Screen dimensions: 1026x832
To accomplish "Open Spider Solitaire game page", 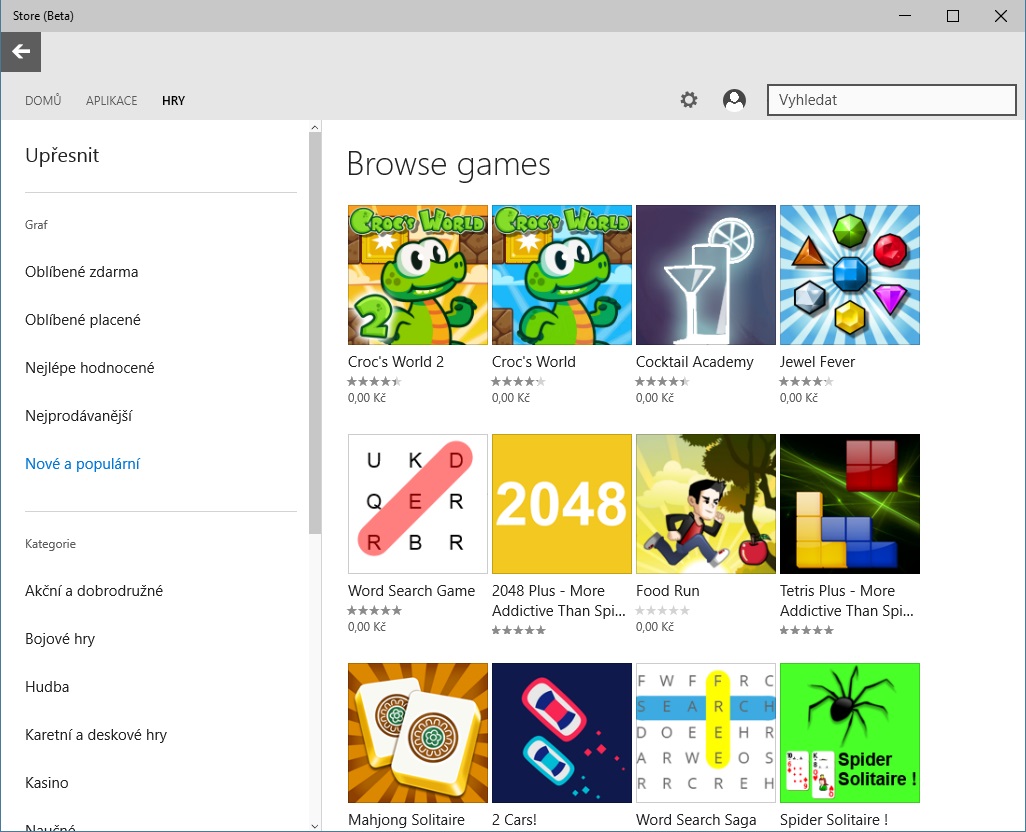I will 849,733.
